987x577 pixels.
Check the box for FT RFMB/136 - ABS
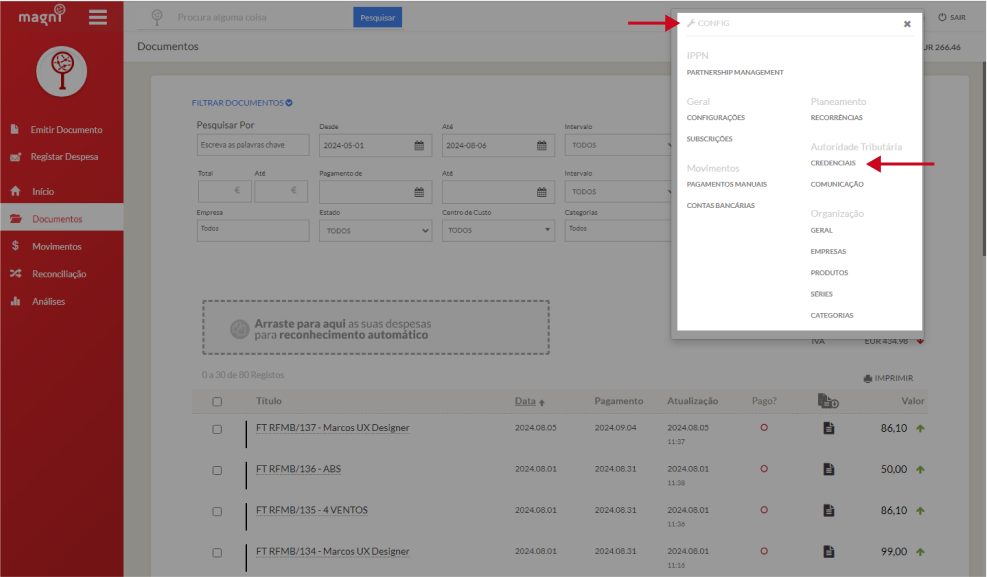[217, 470]
